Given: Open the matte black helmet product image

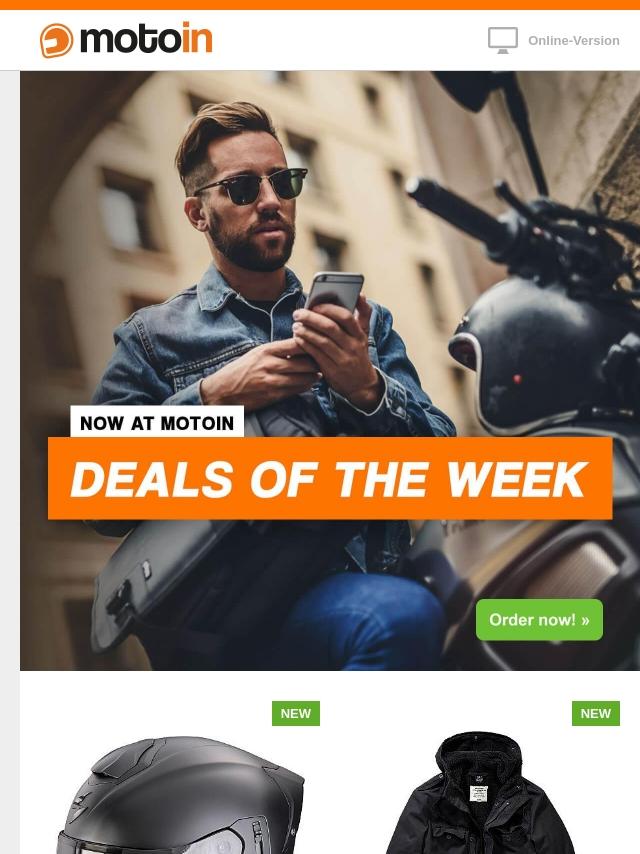Looking at the screenshot, I should click(x=180, y=795).
